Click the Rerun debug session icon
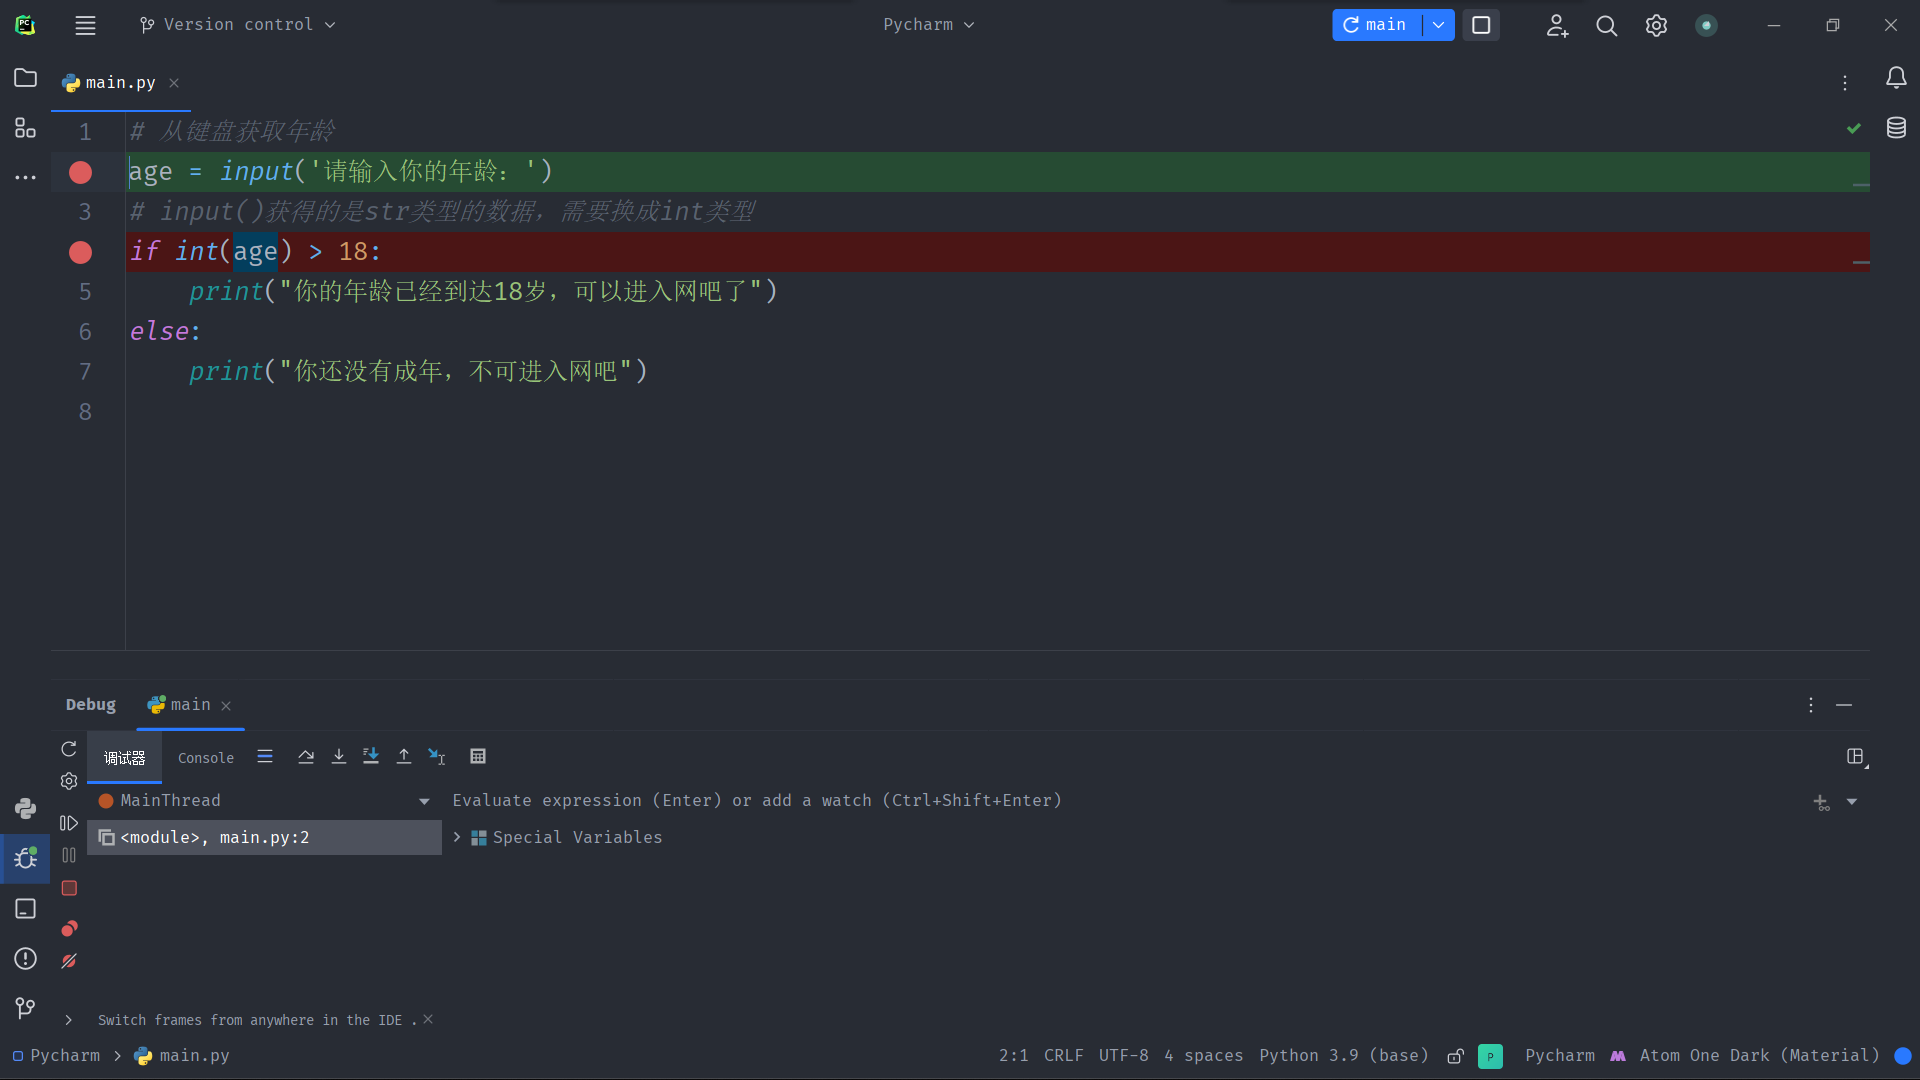 point(69,749)
